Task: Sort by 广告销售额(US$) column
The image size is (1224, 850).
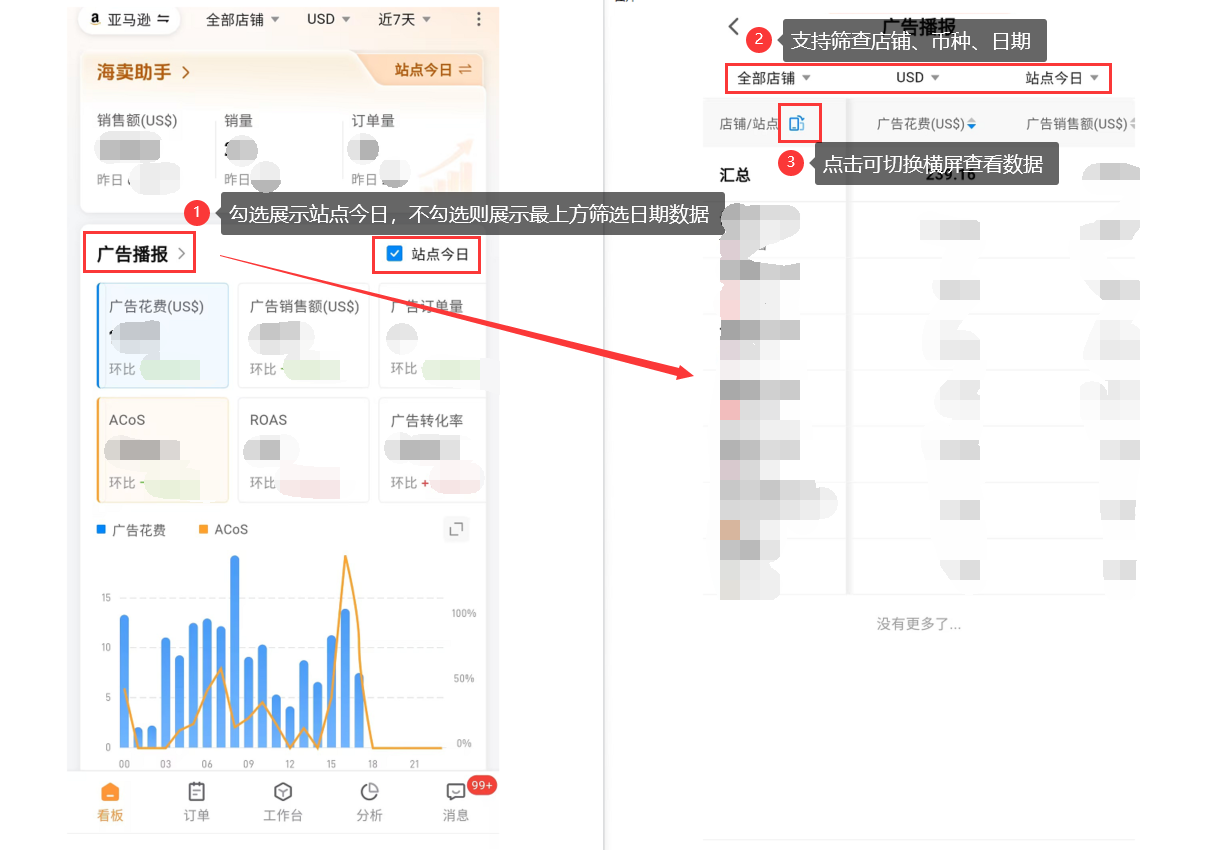Action: (1080, 124)
